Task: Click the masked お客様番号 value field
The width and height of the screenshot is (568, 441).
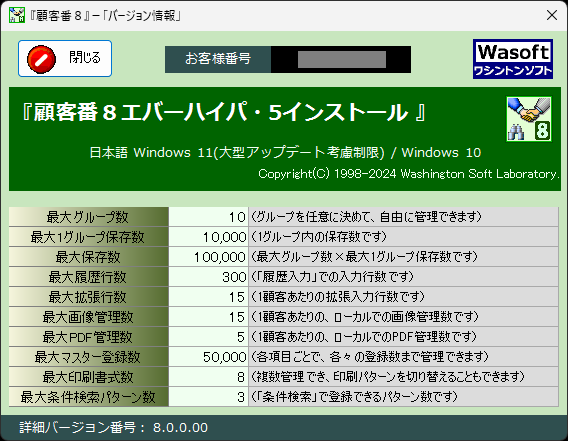Action: pos(341,59)
